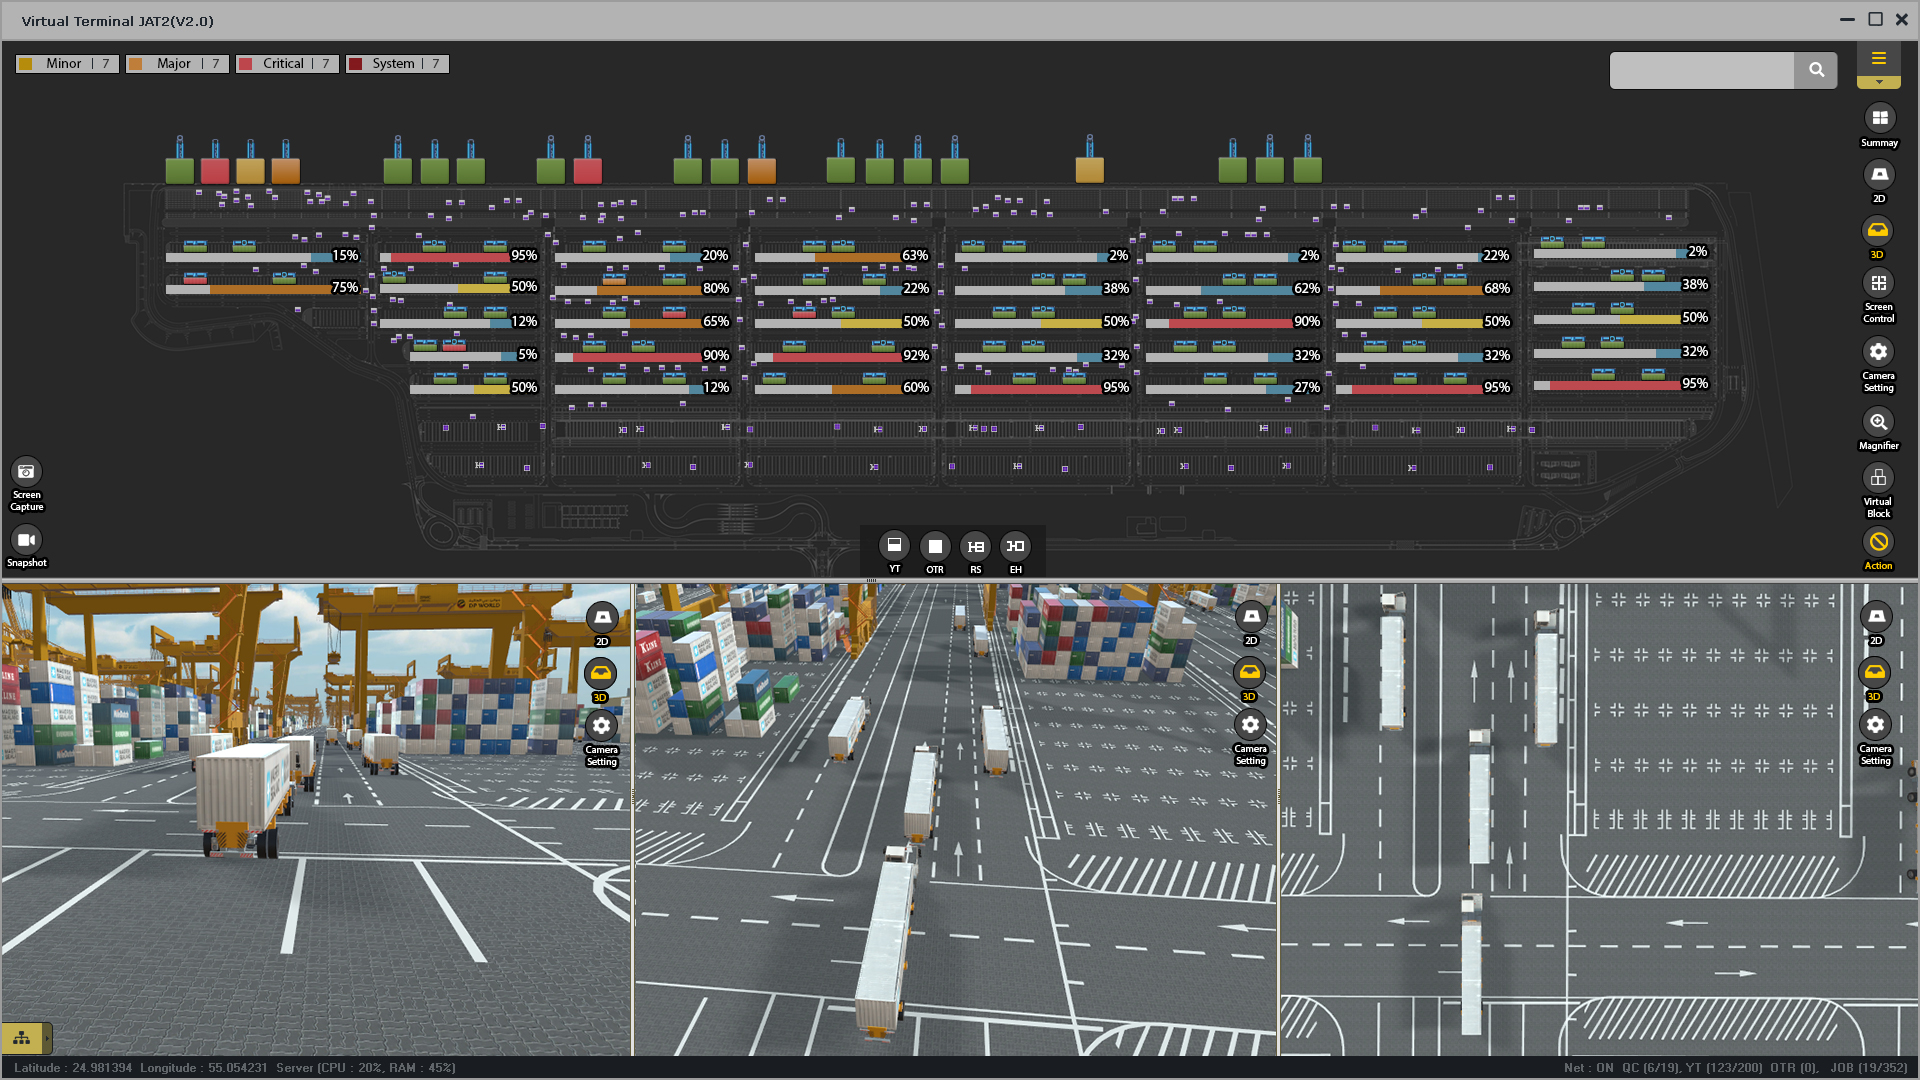
Task: Click the Action icon
Action: [1878, 542]
